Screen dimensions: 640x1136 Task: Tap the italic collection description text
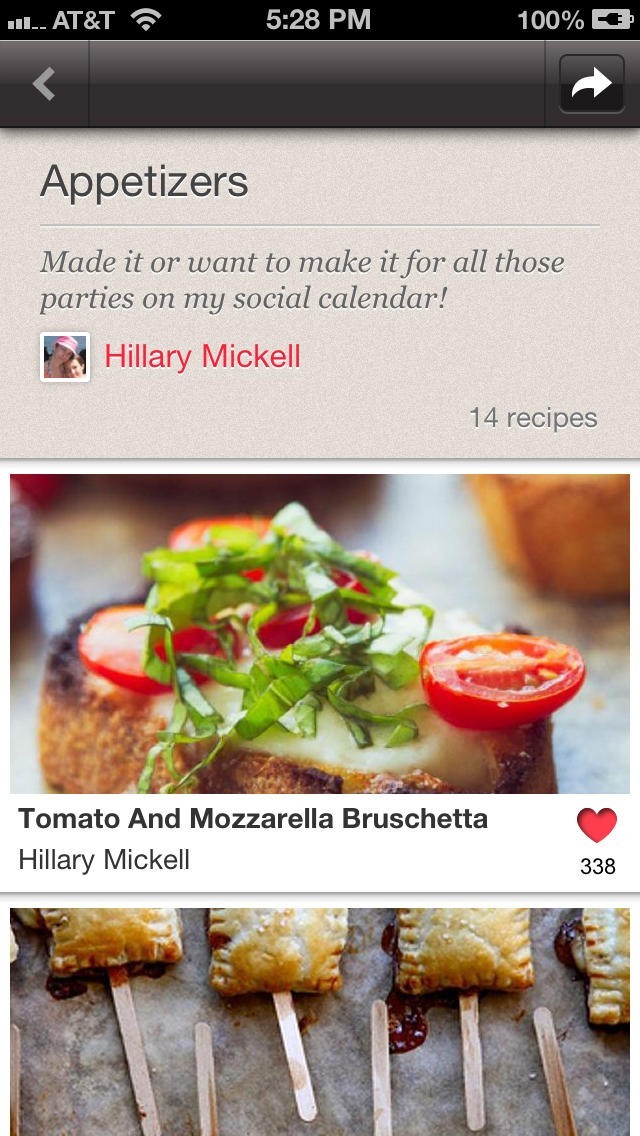302,280
